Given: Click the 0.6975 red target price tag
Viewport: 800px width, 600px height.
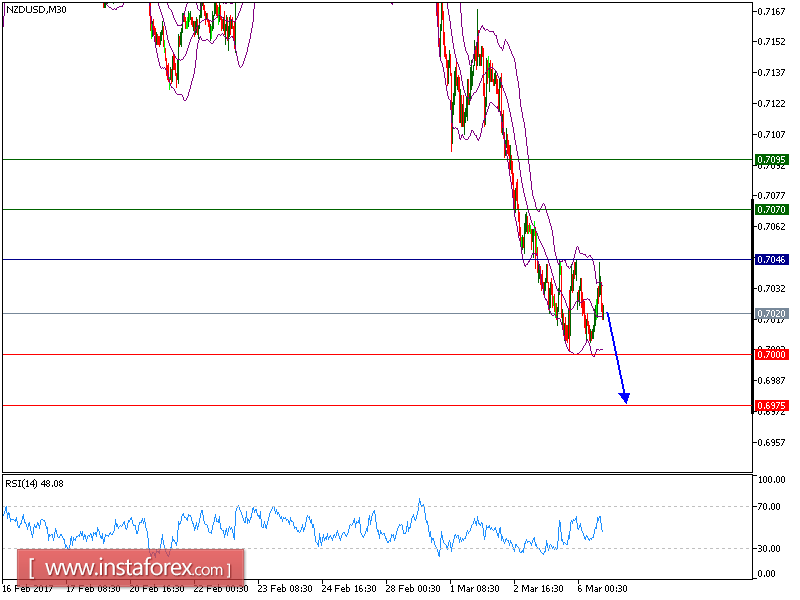Looking at the screenshot, I should [767, 406].
